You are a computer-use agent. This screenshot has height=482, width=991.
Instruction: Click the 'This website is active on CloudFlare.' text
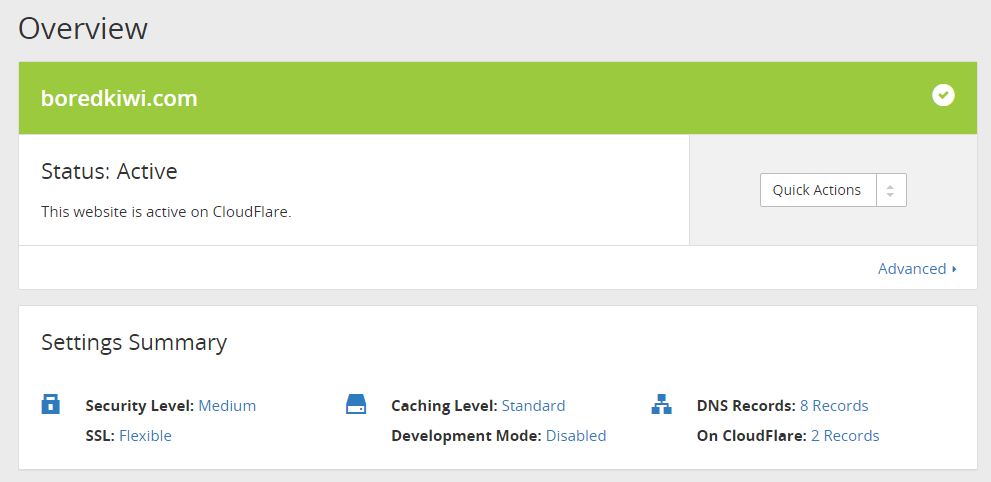coord(166,212)
